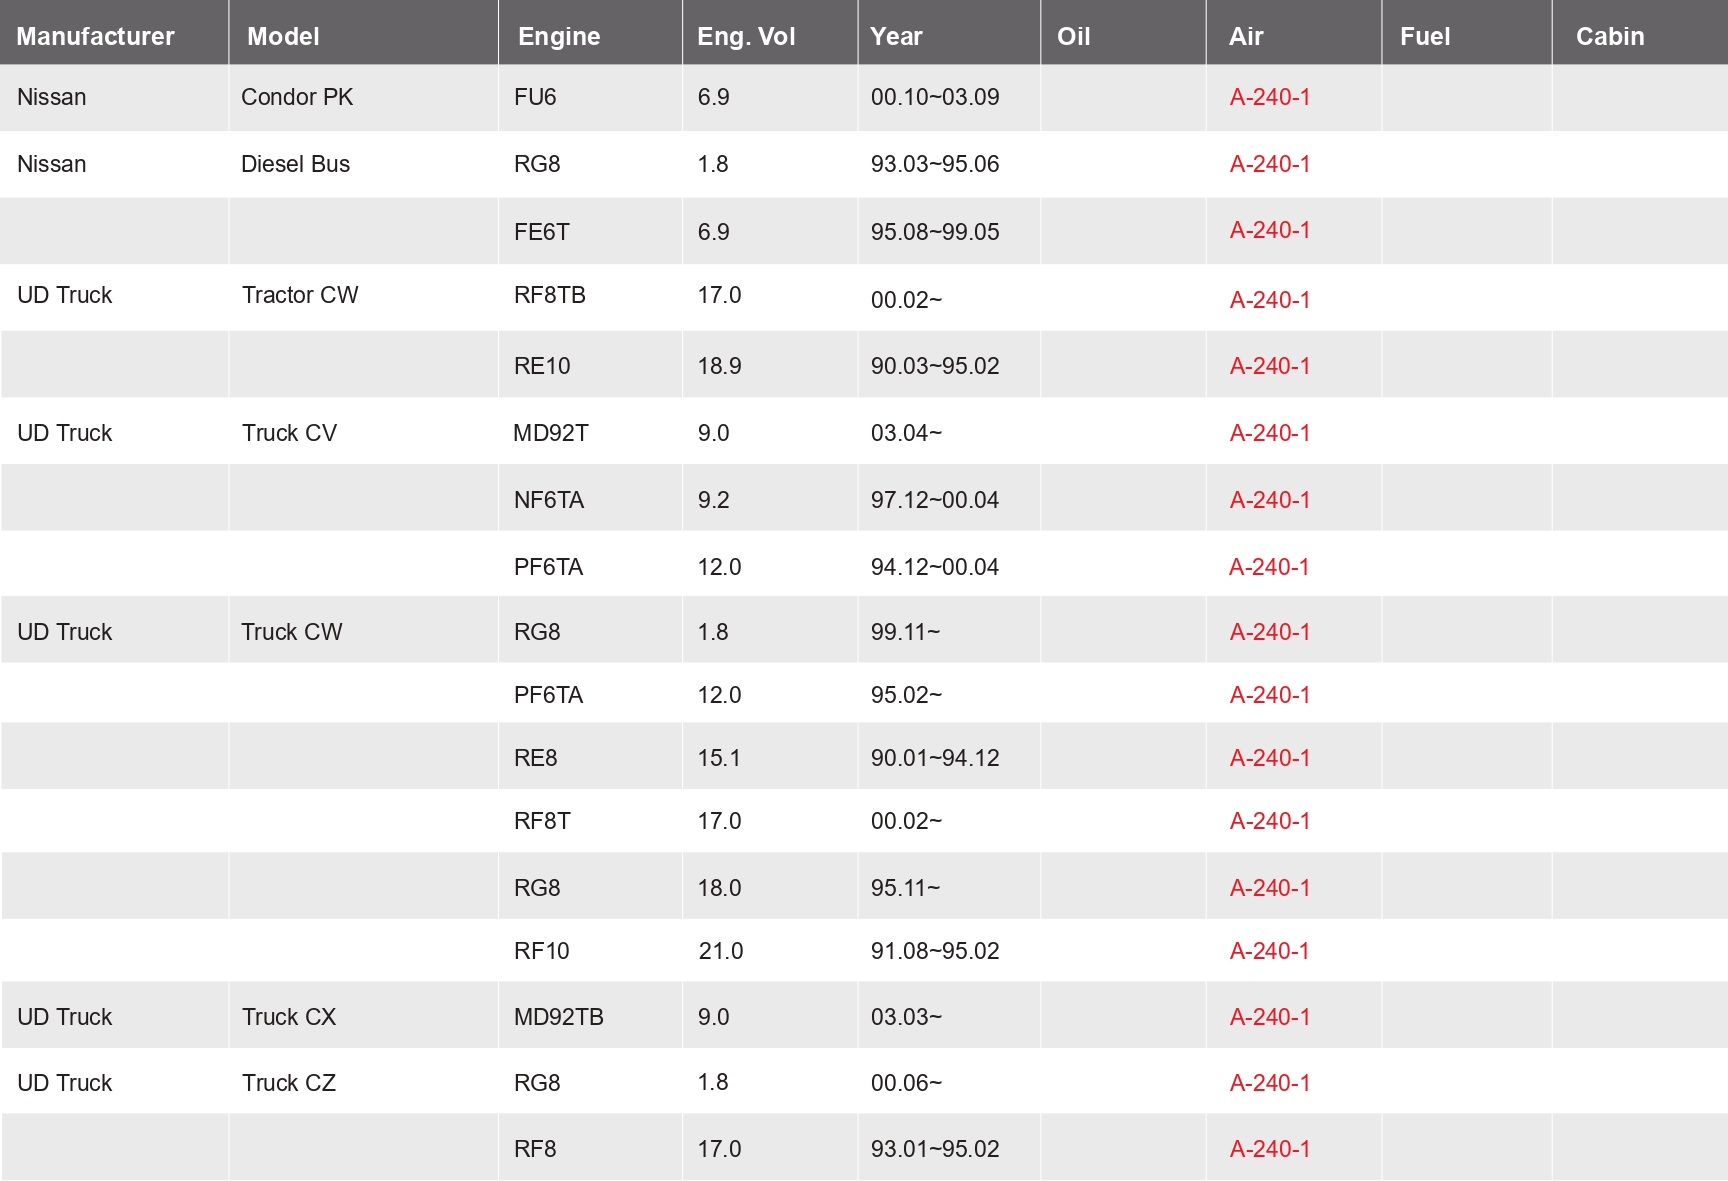Select the Eng. Vol column header
The width and height of the screenshot is (1728, 1181).
tap(746, 36)
